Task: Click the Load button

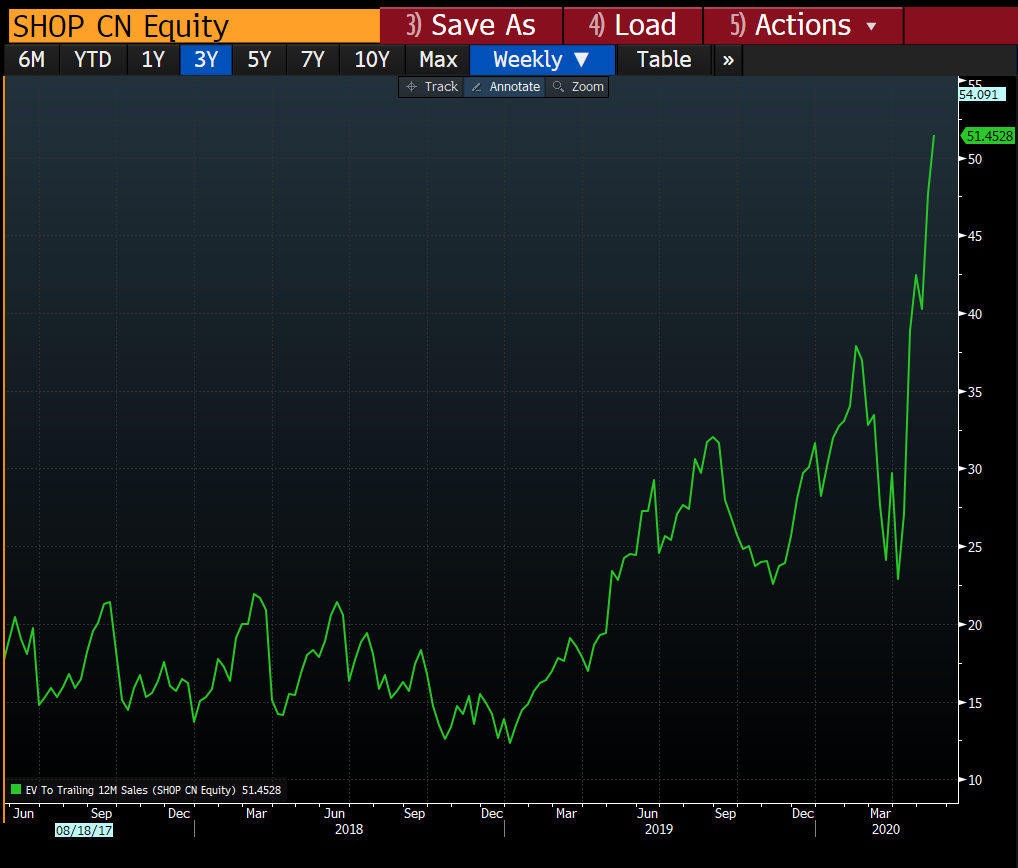Action: [633, 25]
